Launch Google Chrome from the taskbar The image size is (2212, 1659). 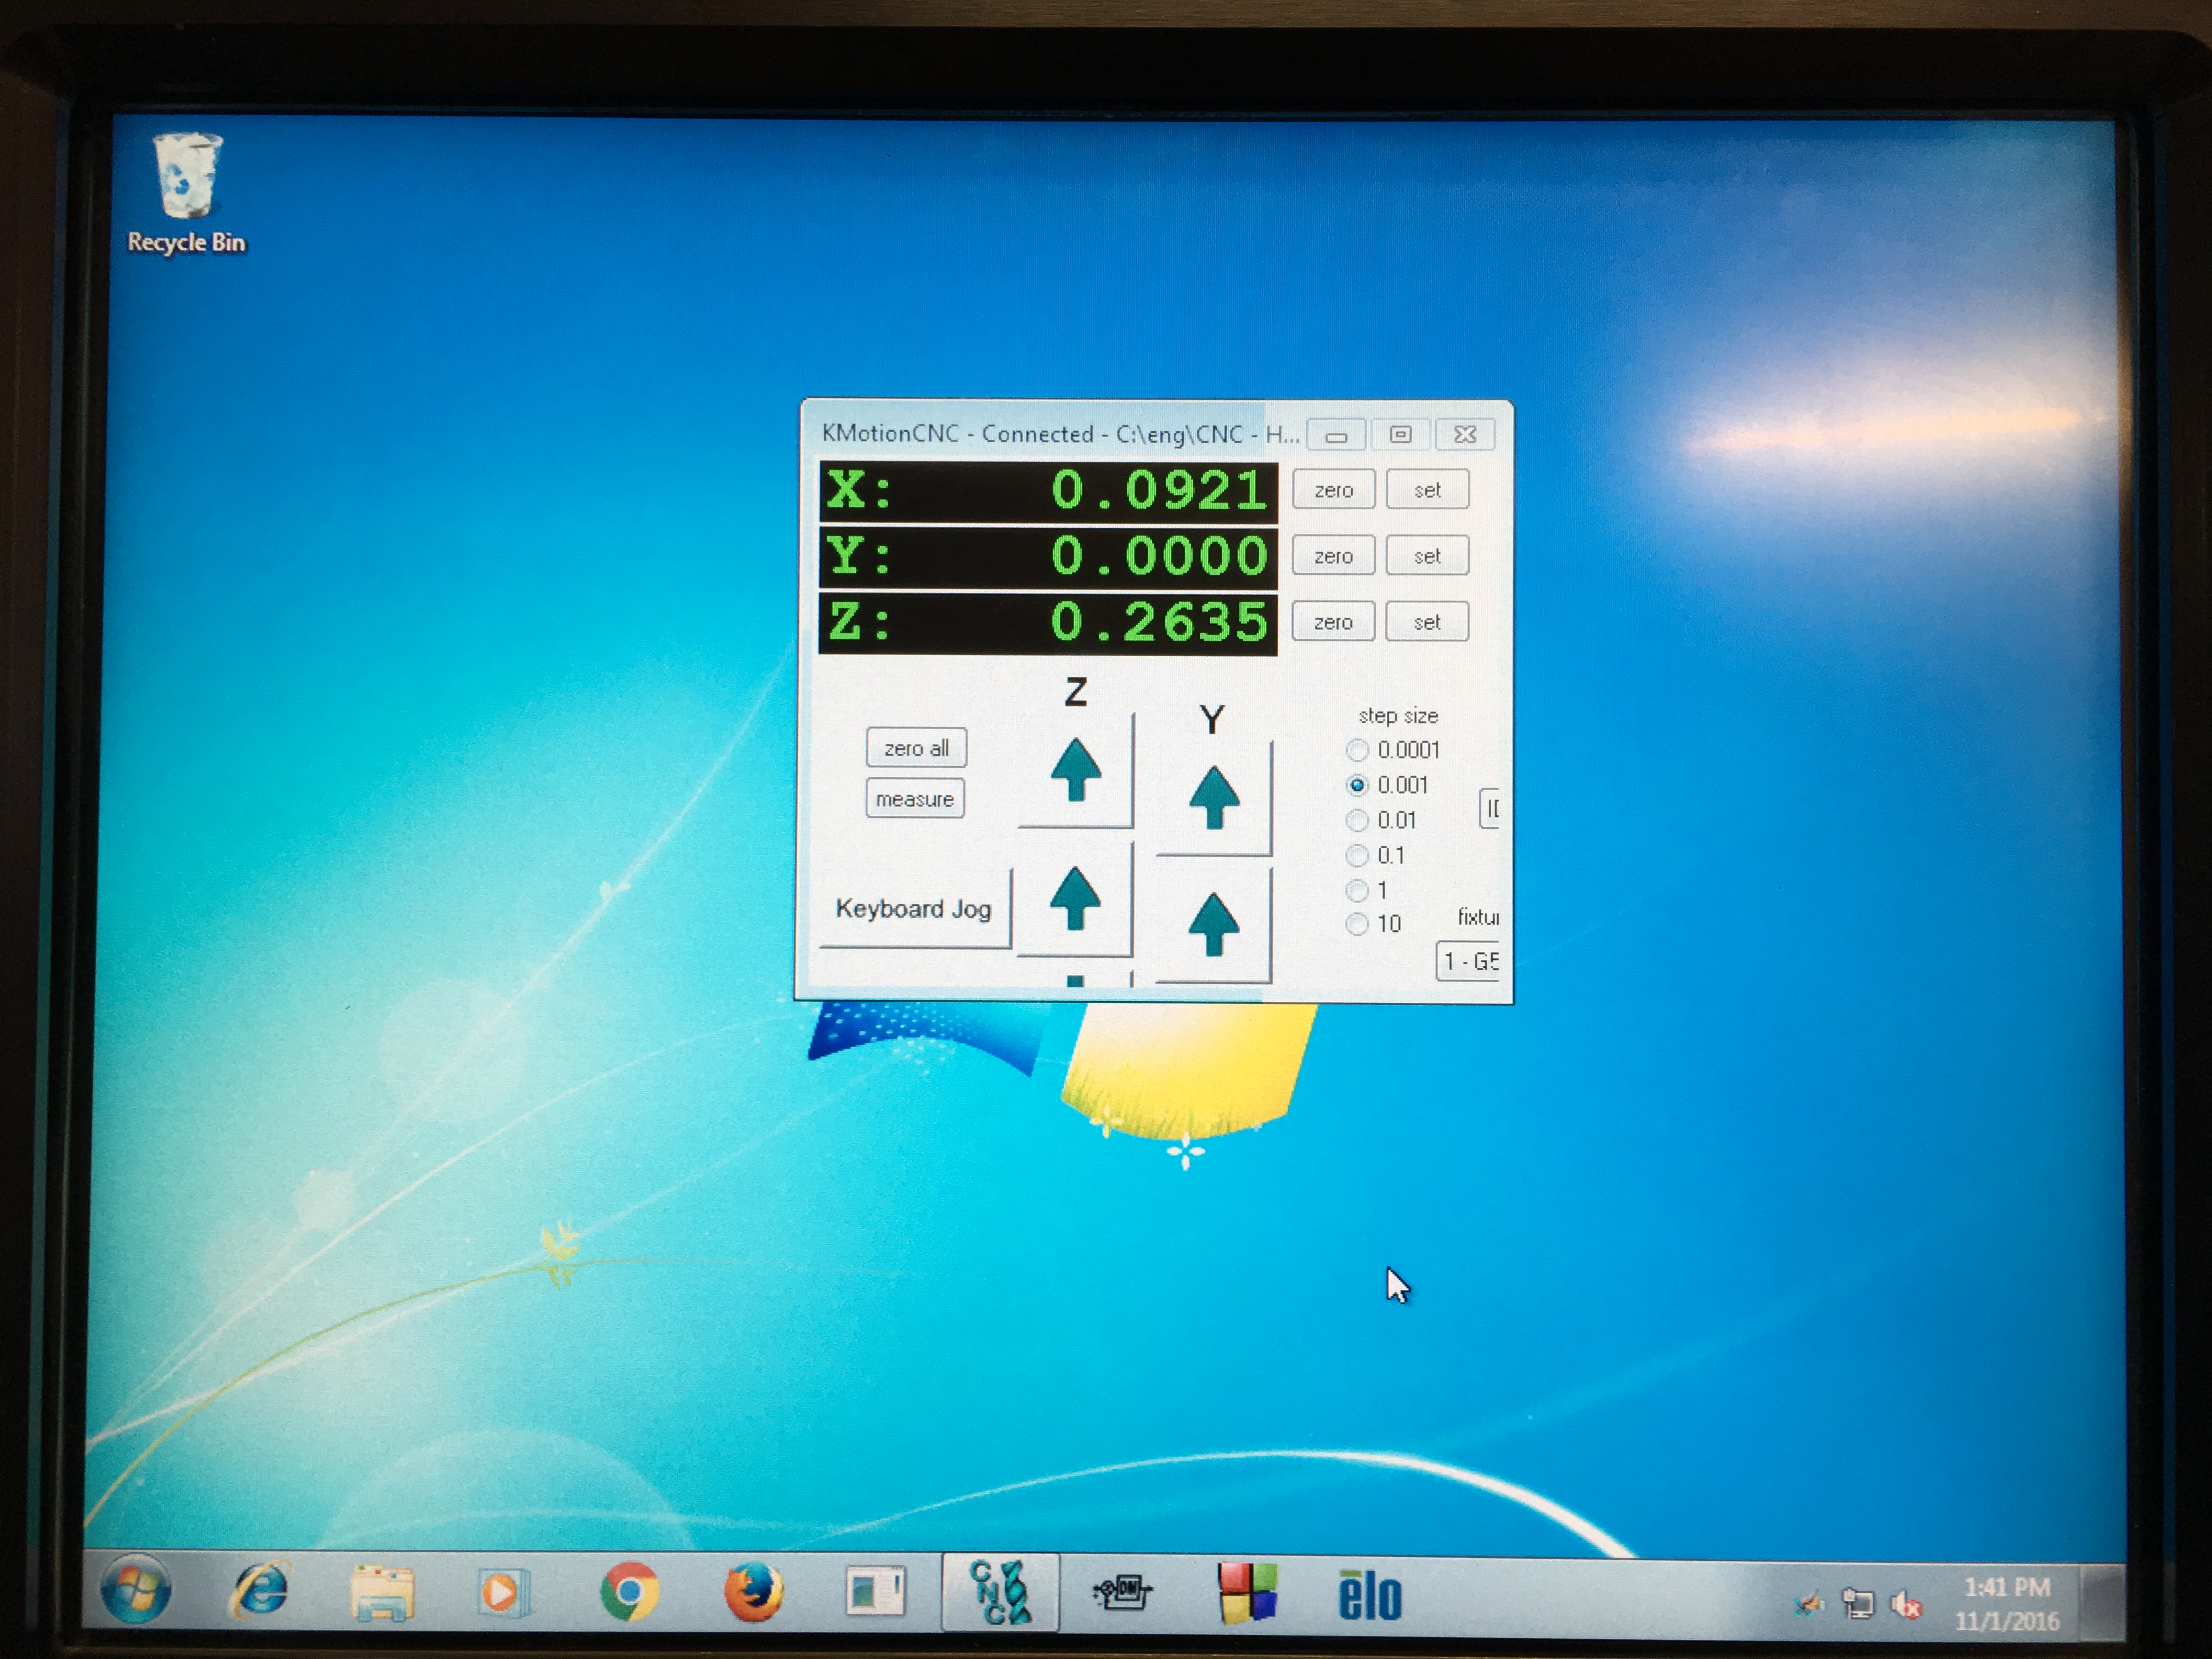(x=630, y=1592)
